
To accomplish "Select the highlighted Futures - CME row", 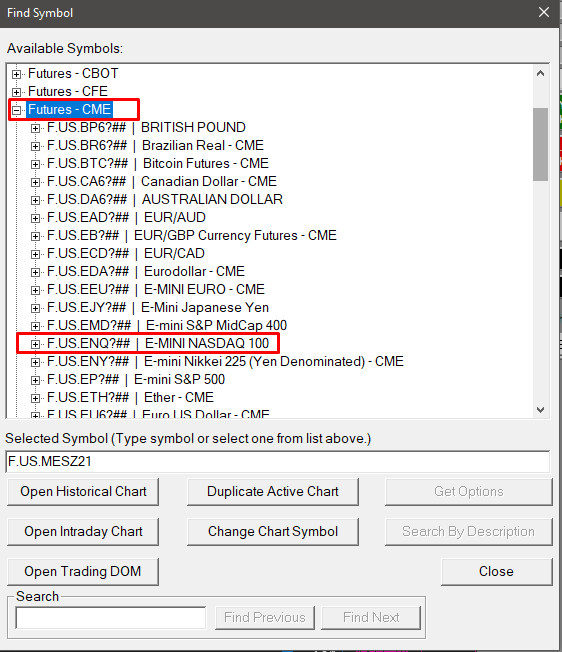I will pyautogui.click(x=69, y=109).
